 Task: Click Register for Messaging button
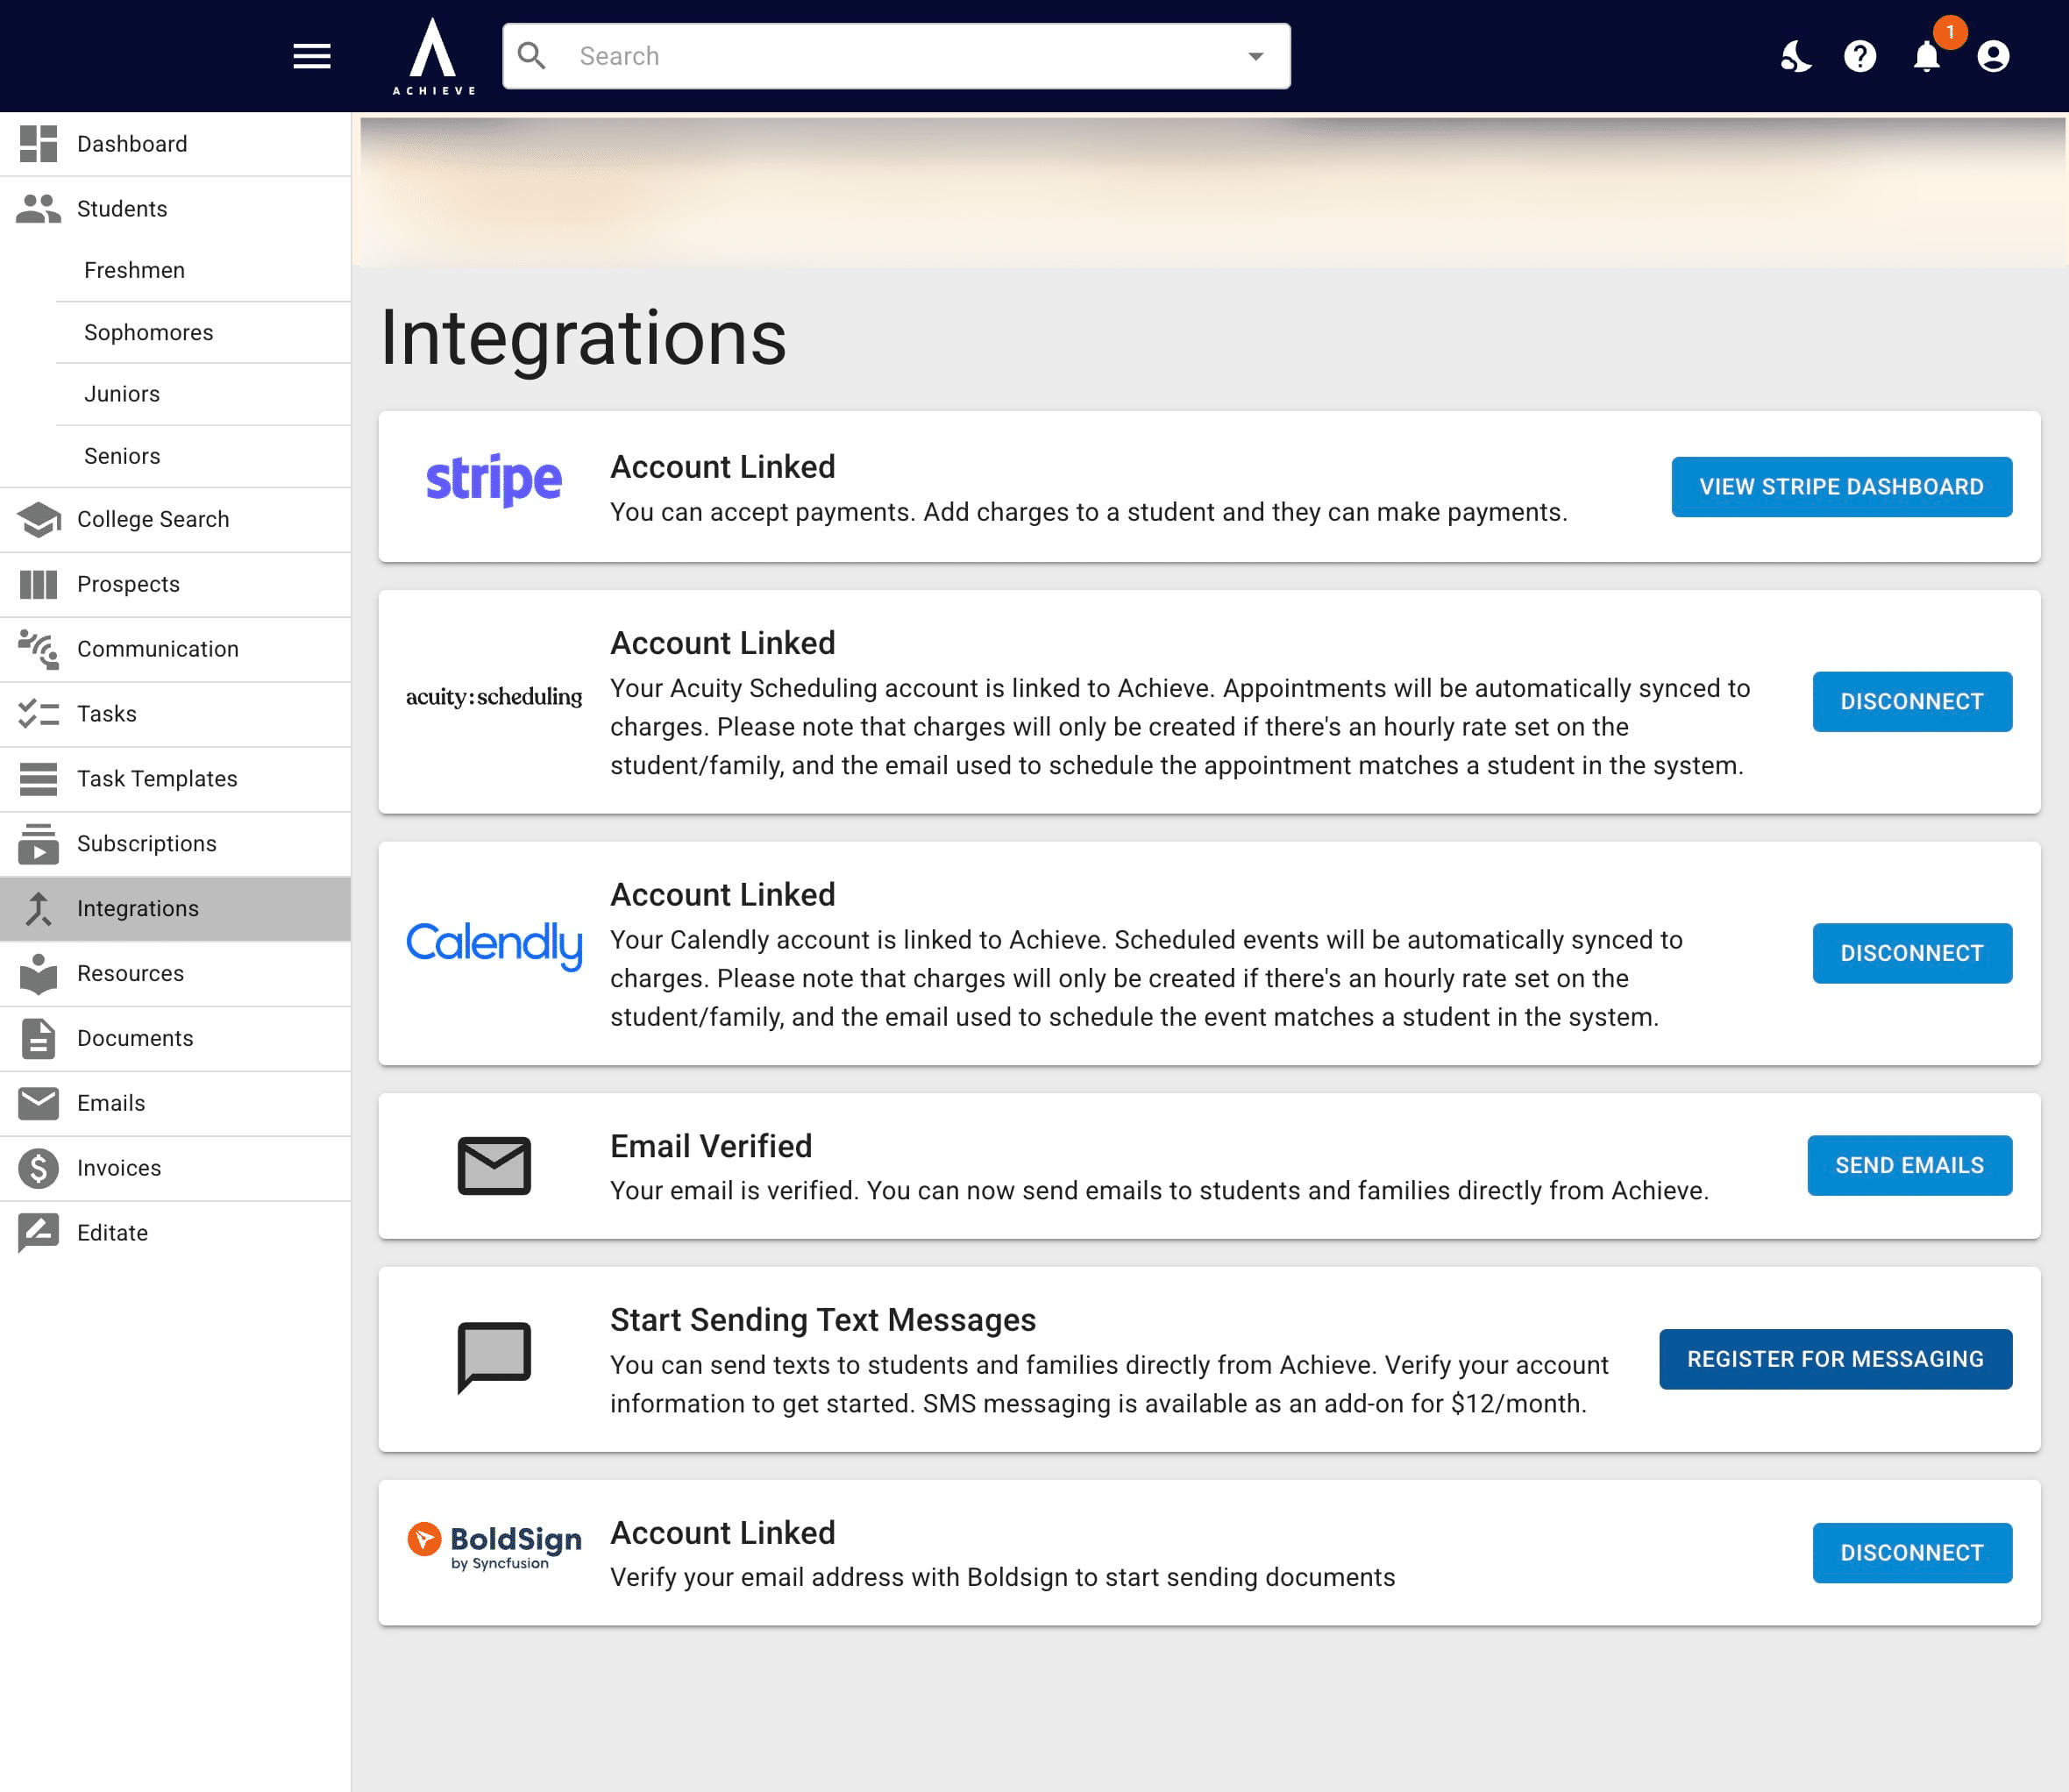[1835, 1359]
